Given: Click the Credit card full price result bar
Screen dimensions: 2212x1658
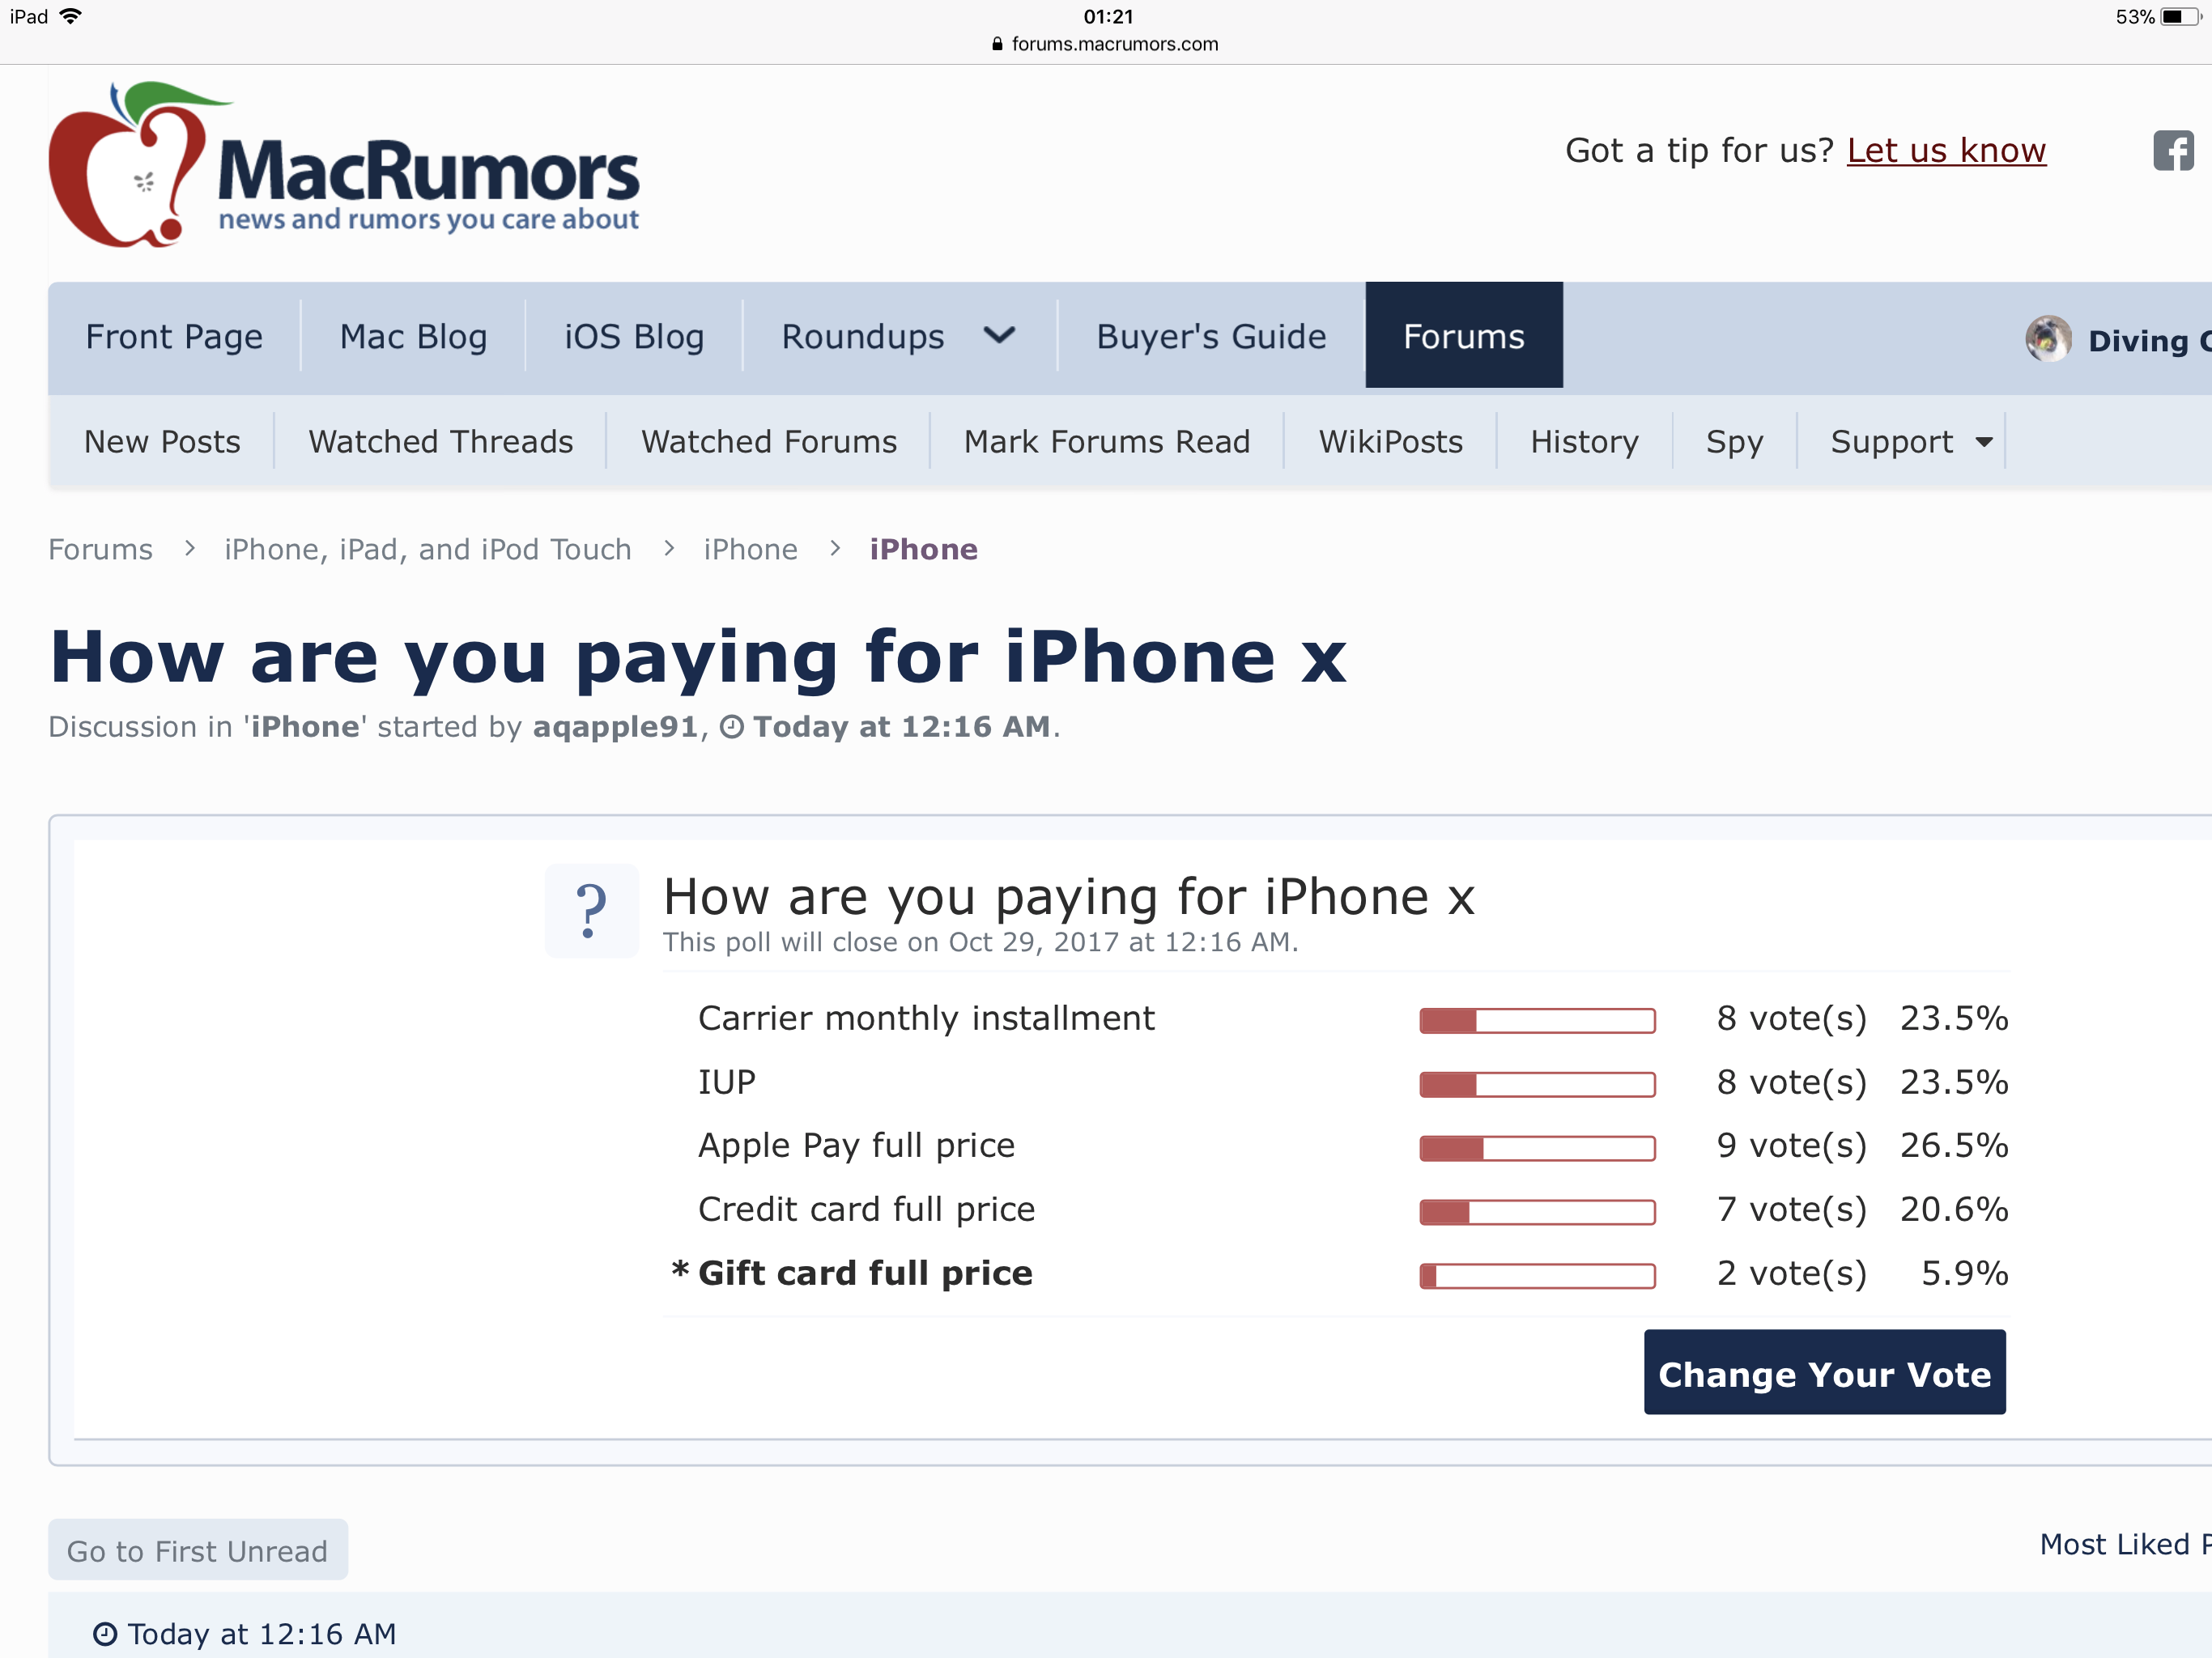Looking at the screenshot, I should pyautogui.click(x=1537, y=1212).
